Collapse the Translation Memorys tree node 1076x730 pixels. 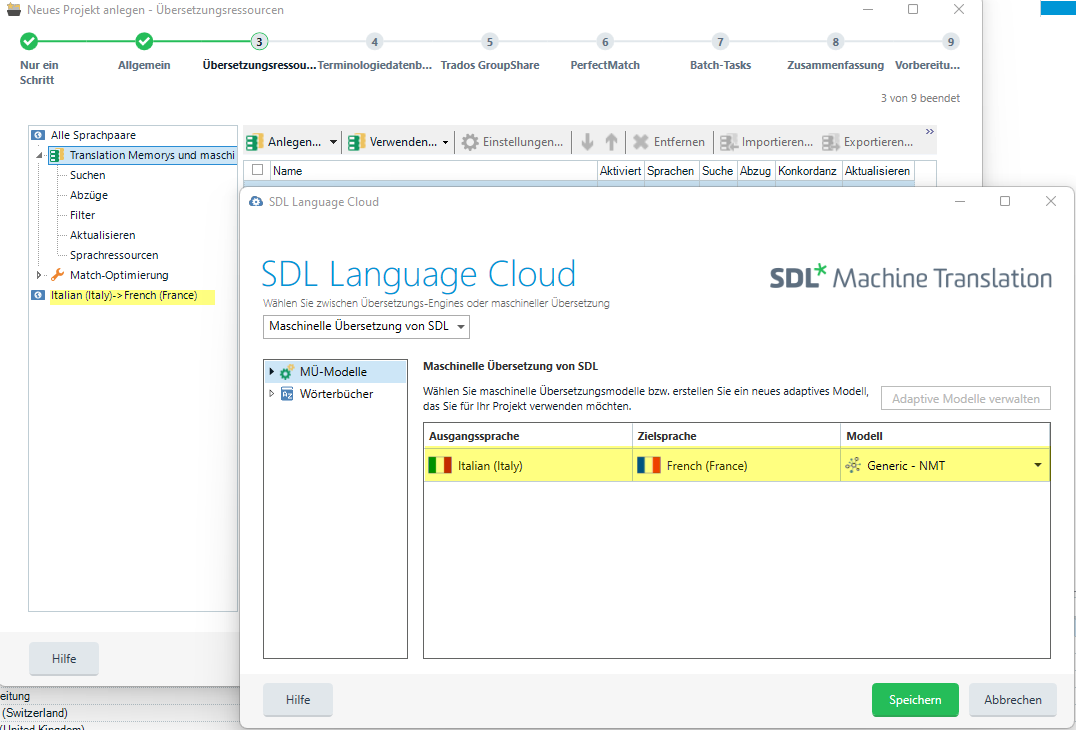(39, 156)
